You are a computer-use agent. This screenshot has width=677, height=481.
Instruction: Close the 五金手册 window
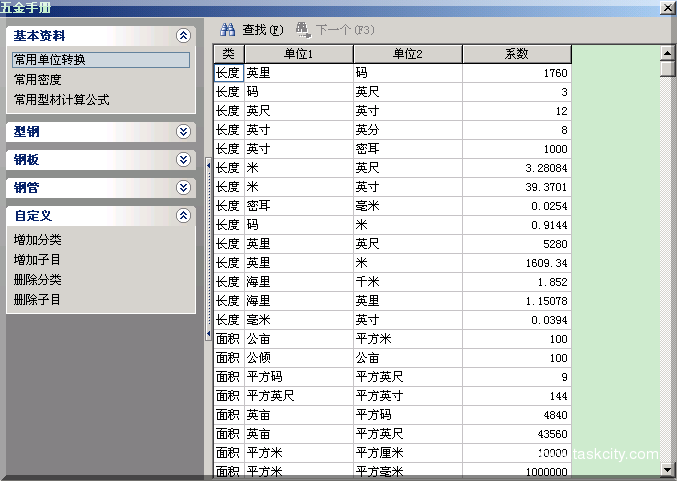pos(667,7)
